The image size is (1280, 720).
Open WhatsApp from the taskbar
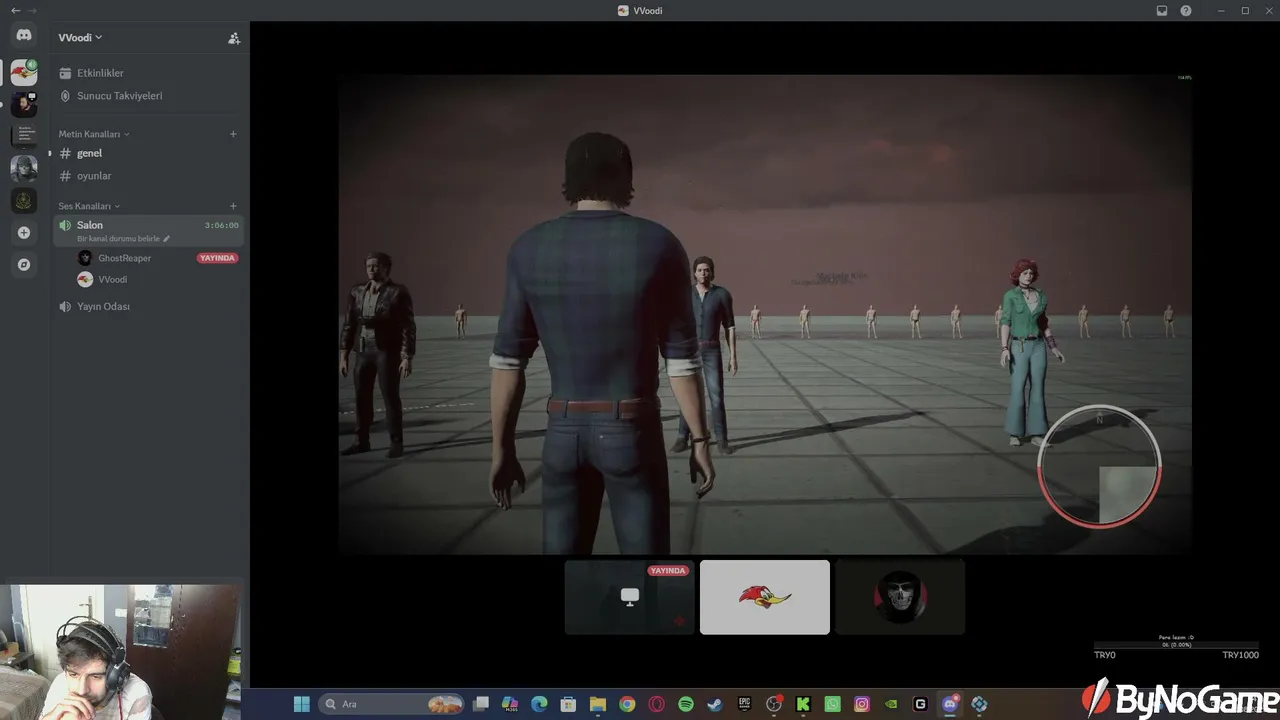(832, 704)
